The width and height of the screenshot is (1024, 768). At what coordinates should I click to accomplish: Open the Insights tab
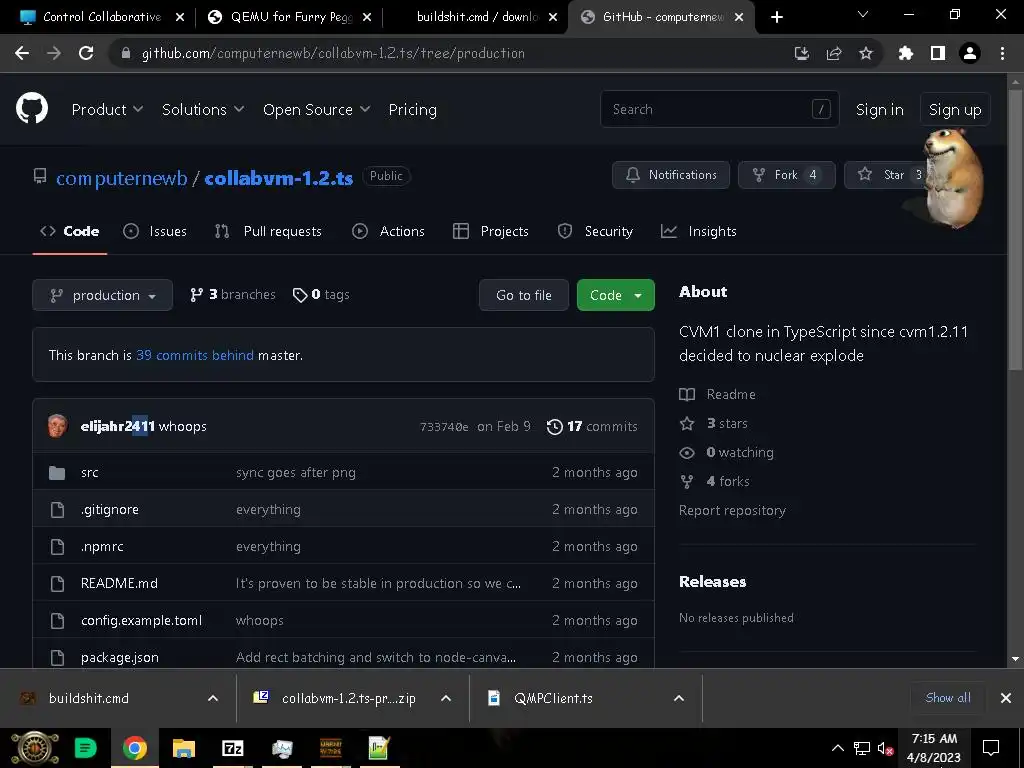point(699,231)
